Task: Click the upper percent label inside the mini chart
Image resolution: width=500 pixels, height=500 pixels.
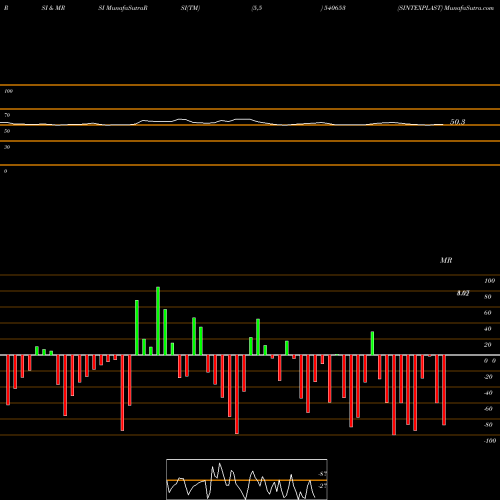Action: click(322, 474)
